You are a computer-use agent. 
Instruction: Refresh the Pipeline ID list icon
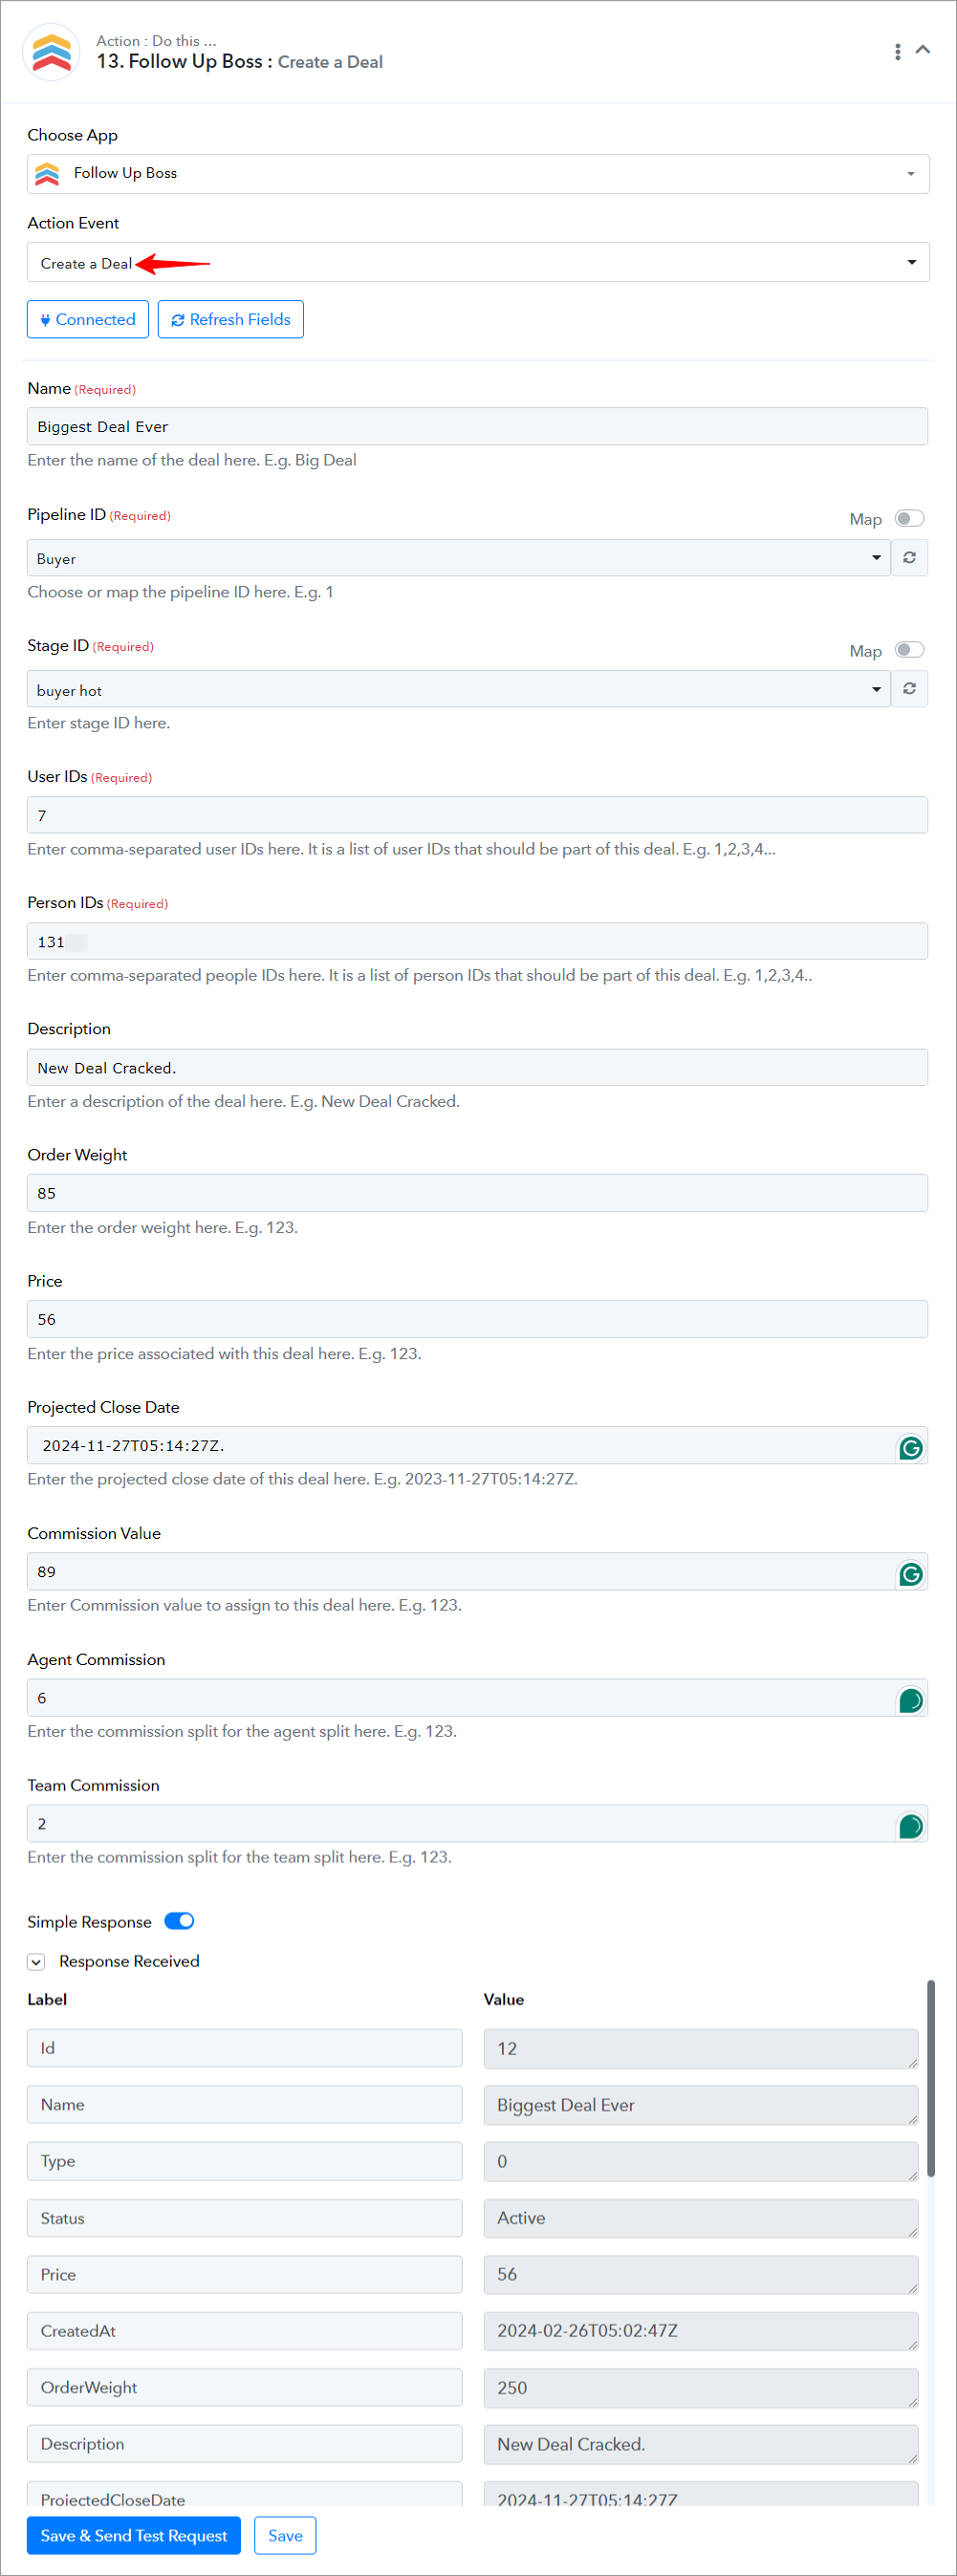click(x=909, y=558)
